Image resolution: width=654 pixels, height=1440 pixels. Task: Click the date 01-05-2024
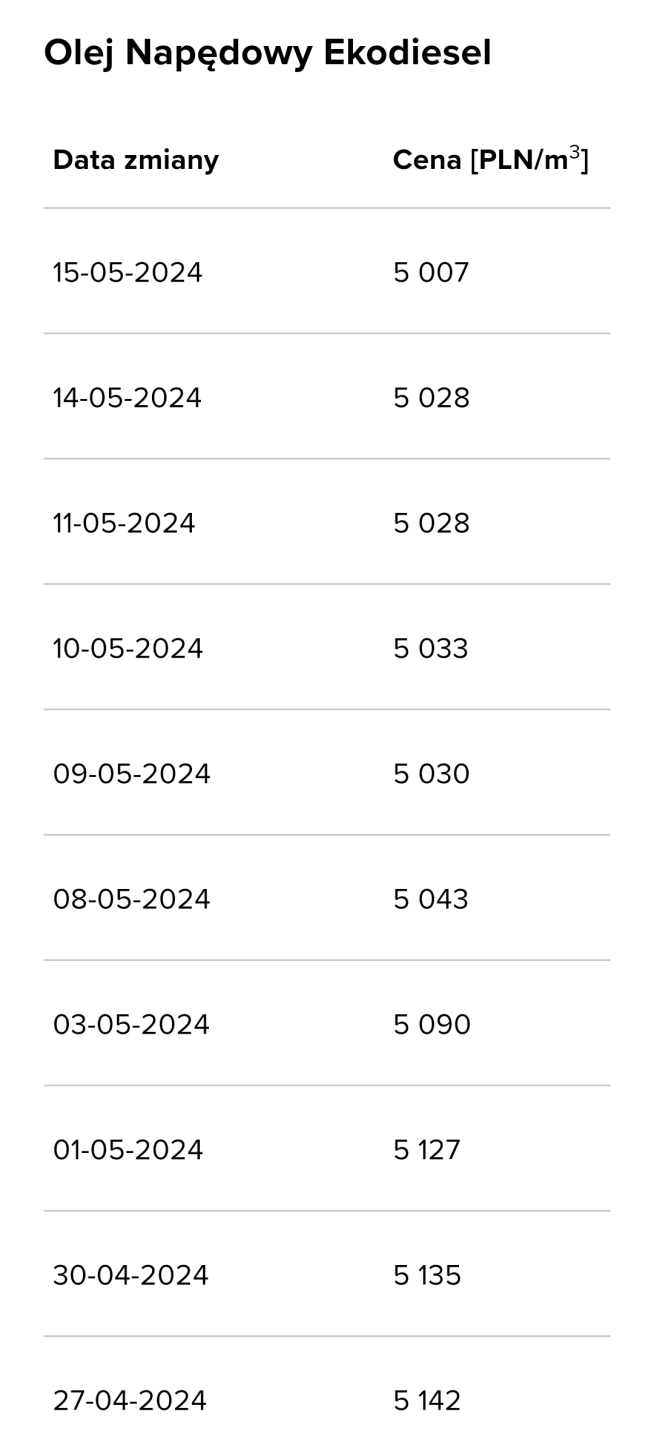[x=128, y=1150]
